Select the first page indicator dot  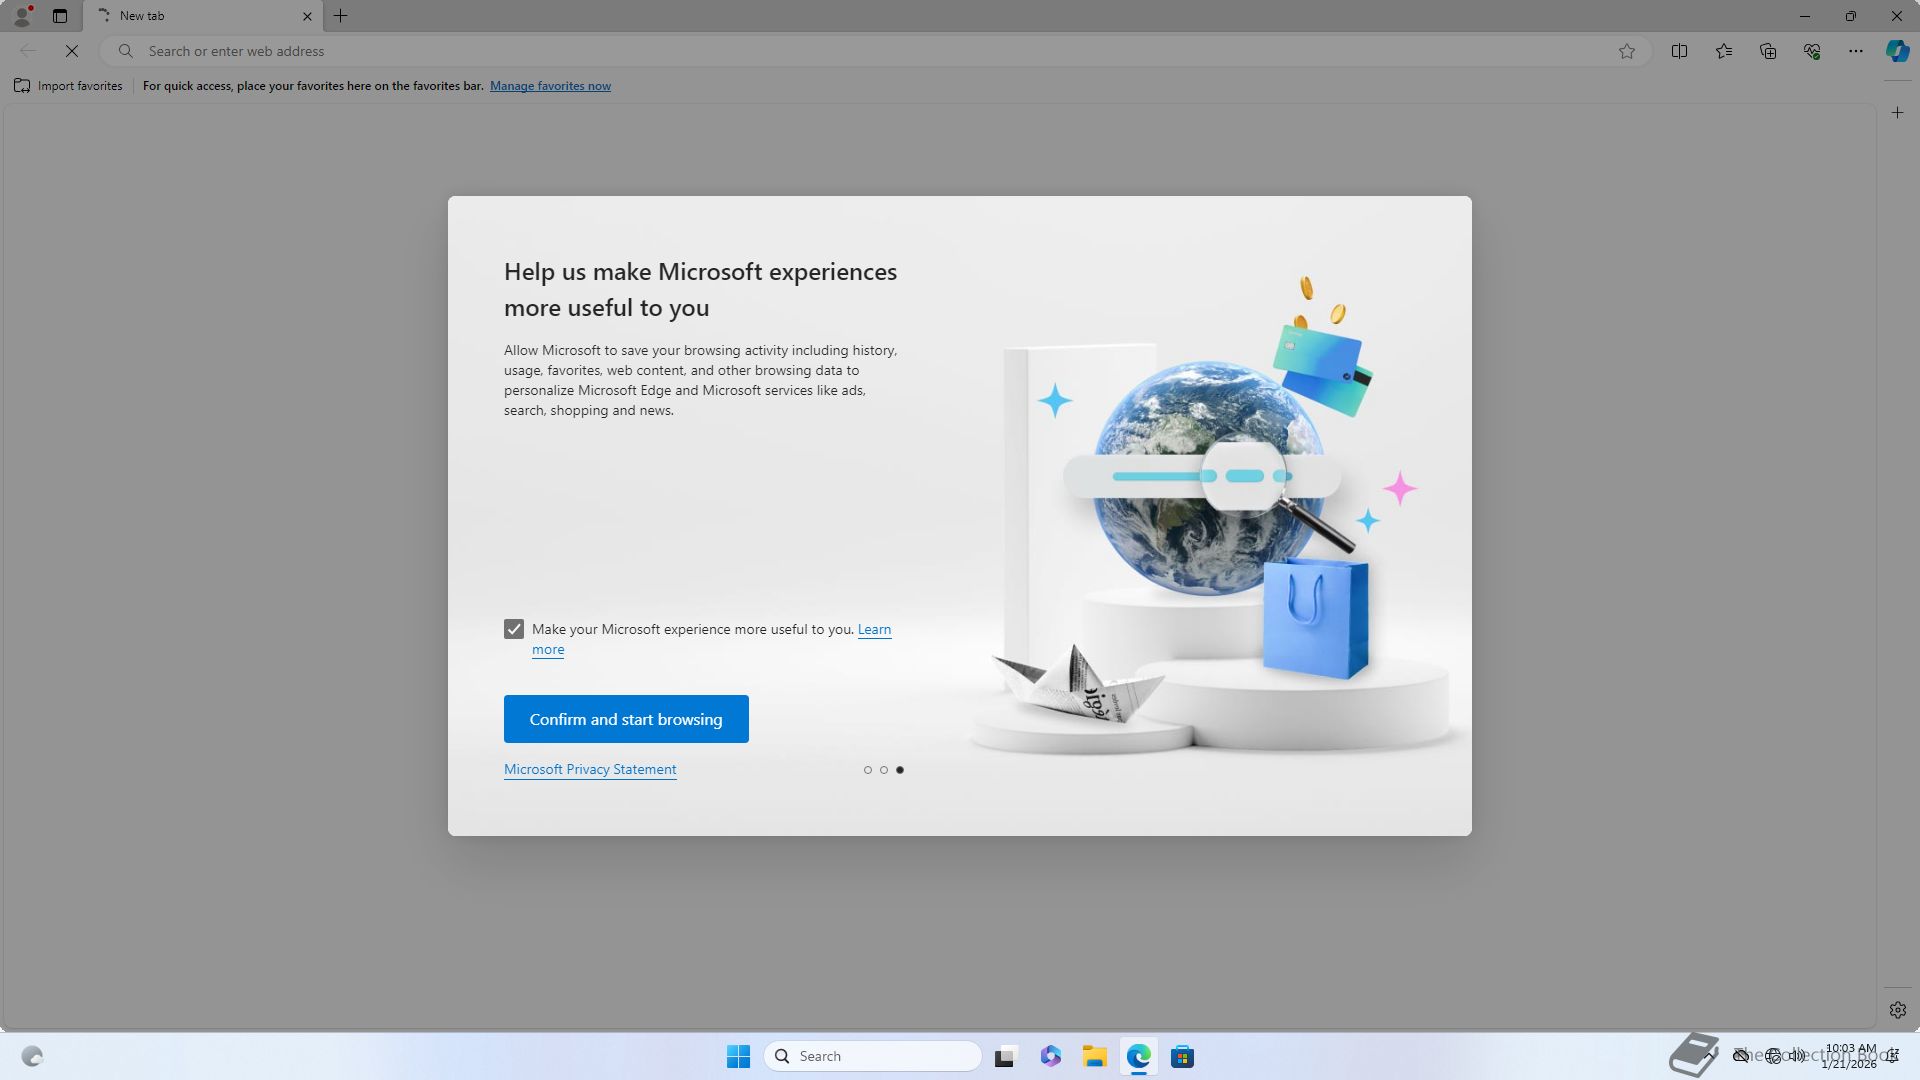click(x=867, y=770)
